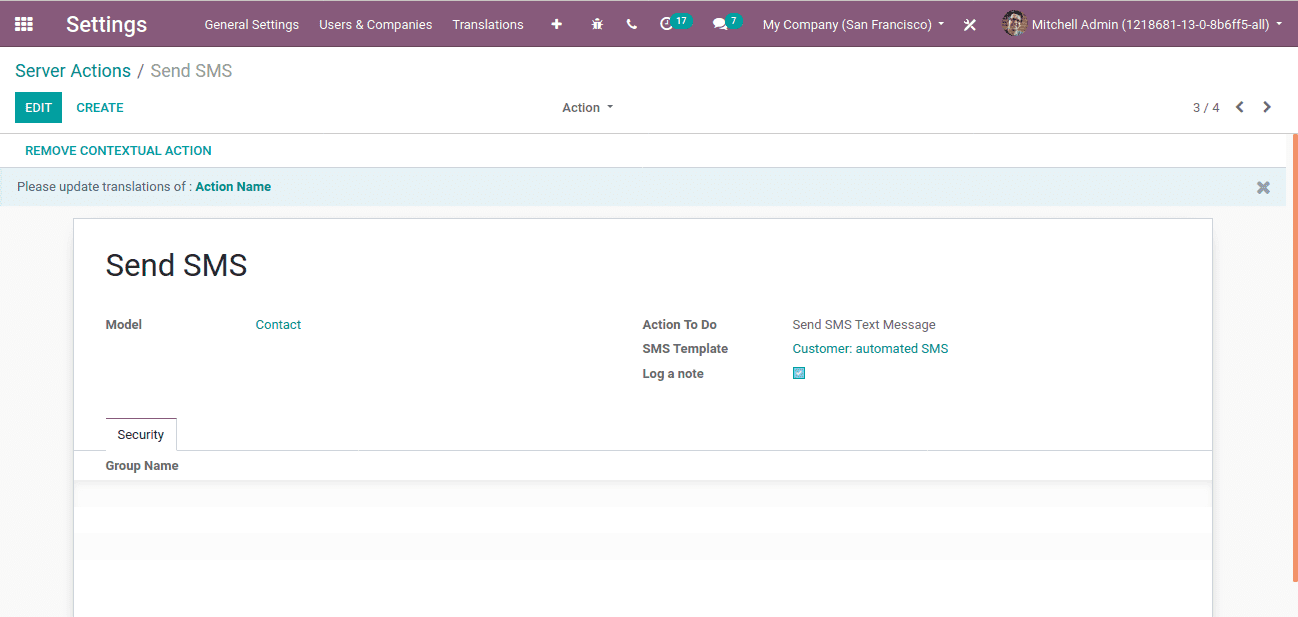Open the Action dropdown menu
Image resolution: width=1298 pixels, height=617 pixels.
587,107
